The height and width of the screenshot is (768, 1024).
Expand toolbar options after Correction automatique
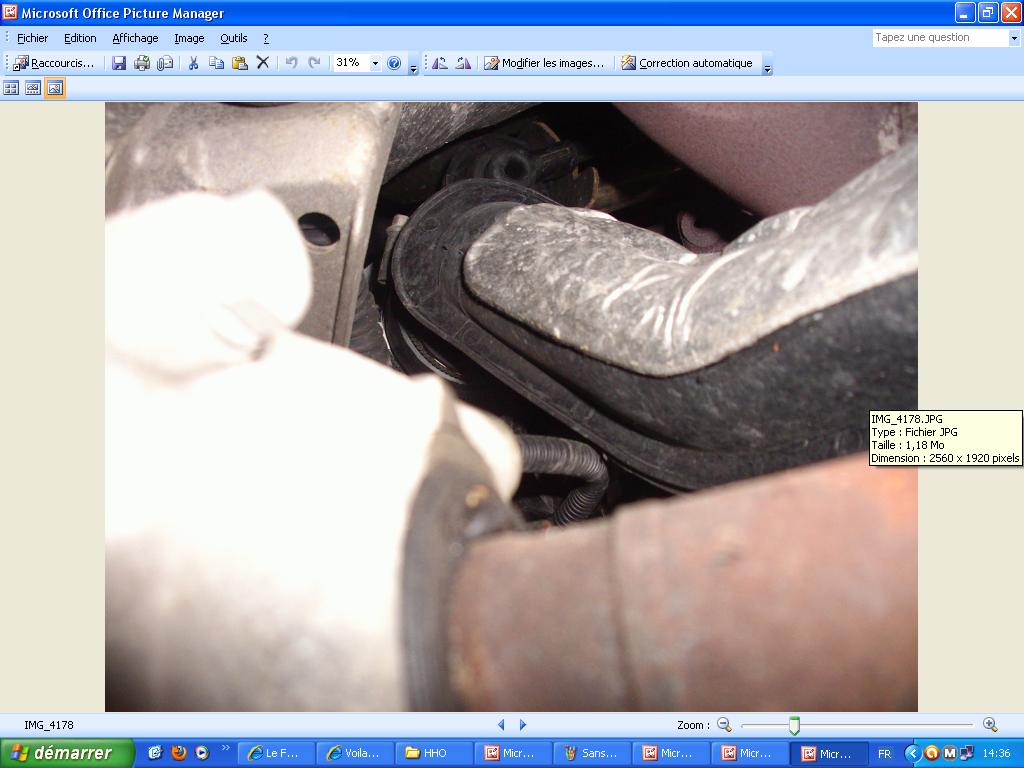click(767, 66)
